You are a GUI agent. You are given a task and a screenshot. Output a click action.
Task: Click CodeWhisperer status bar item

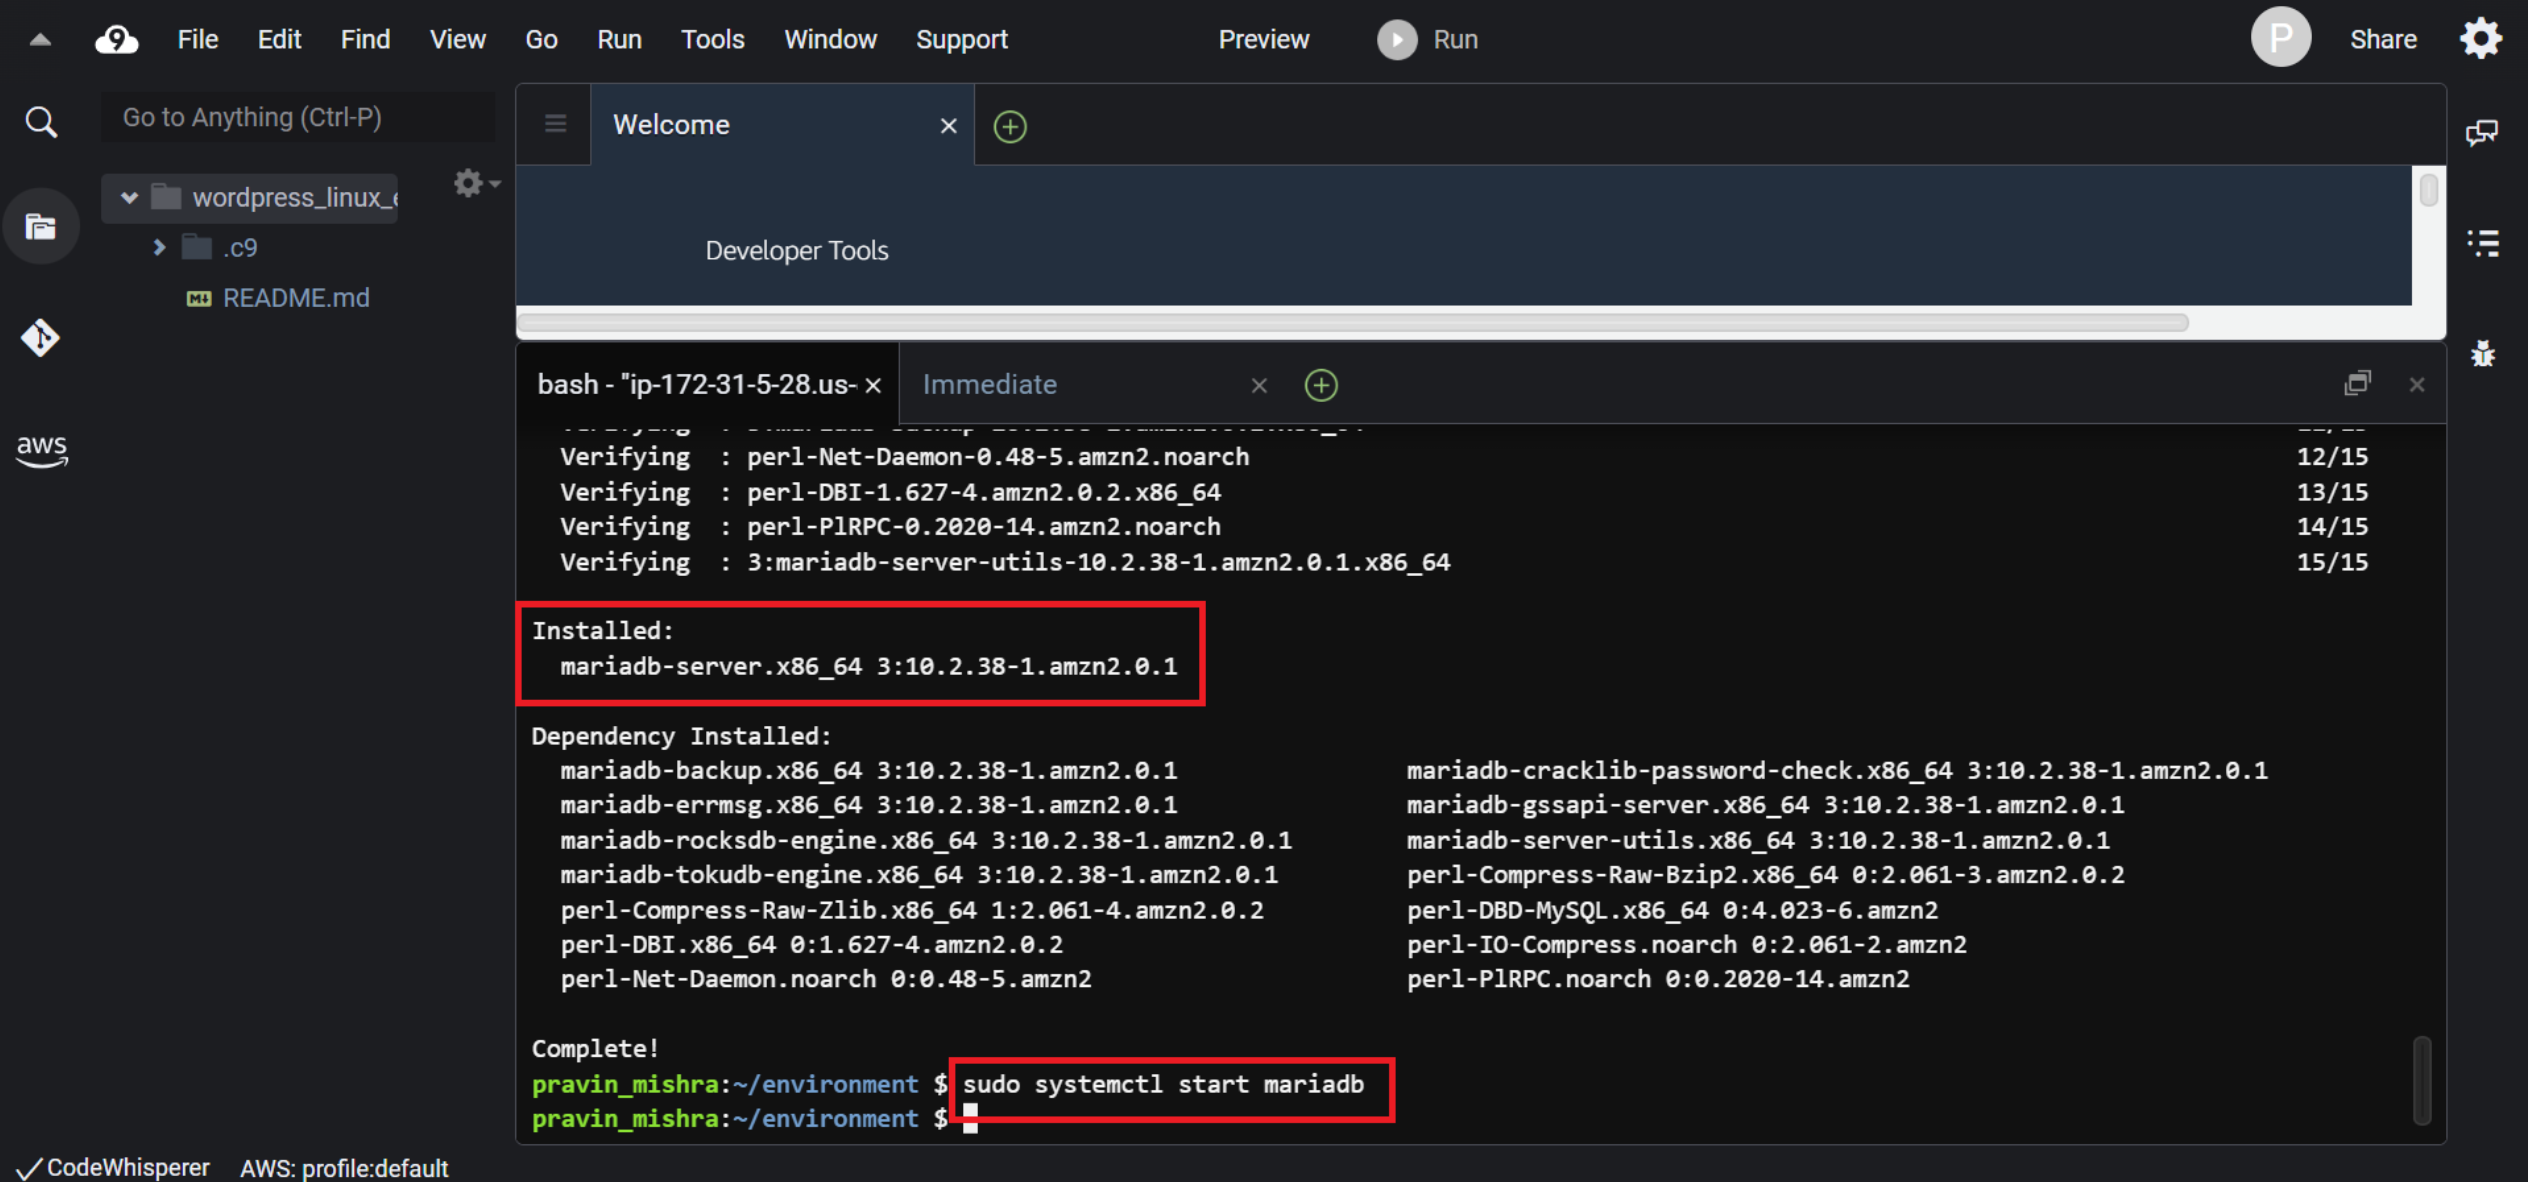(114, 1167)
